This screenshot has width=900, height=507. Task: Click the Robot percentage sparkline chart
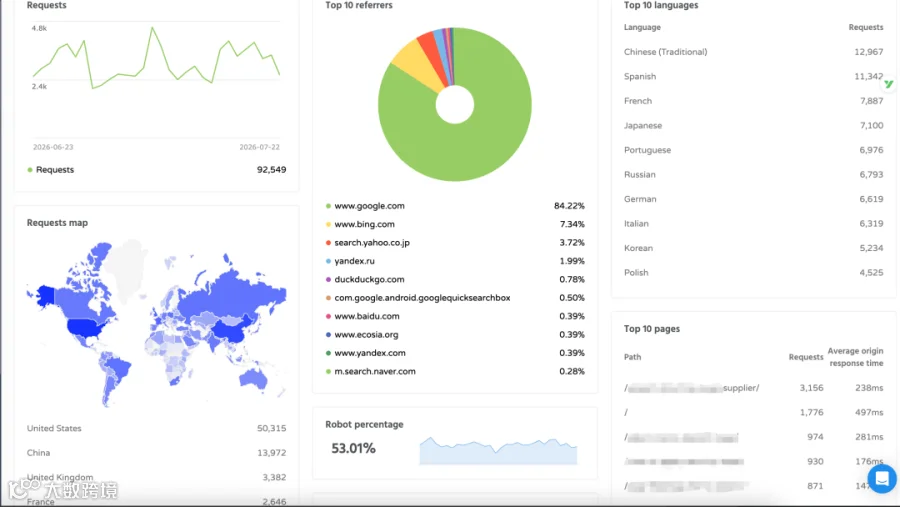tap(498, 451)
